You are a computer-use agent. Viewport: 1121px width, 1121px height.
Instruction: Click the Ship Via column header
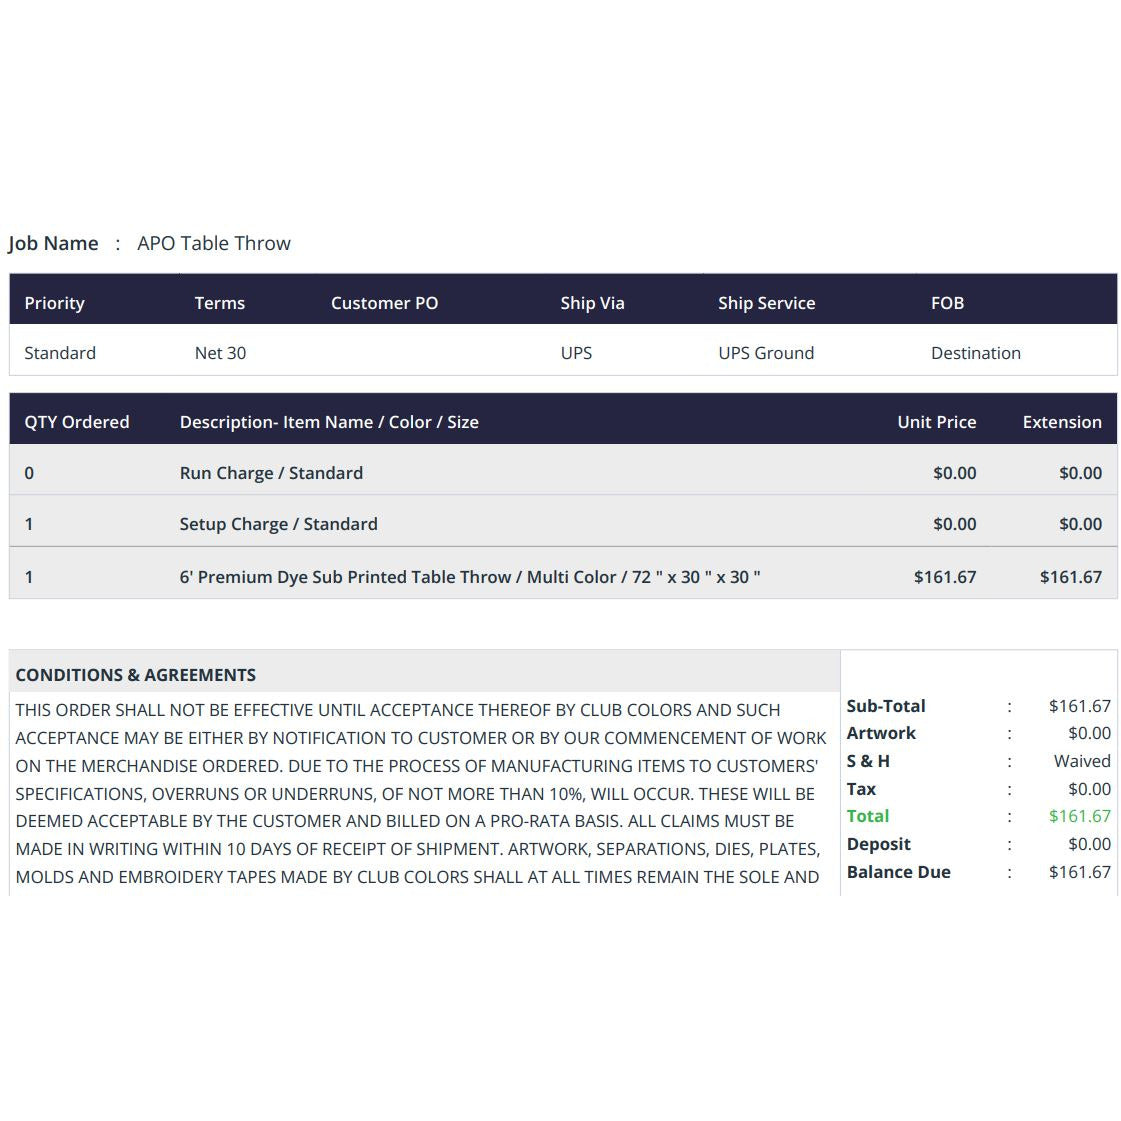[x=592, y=303]
